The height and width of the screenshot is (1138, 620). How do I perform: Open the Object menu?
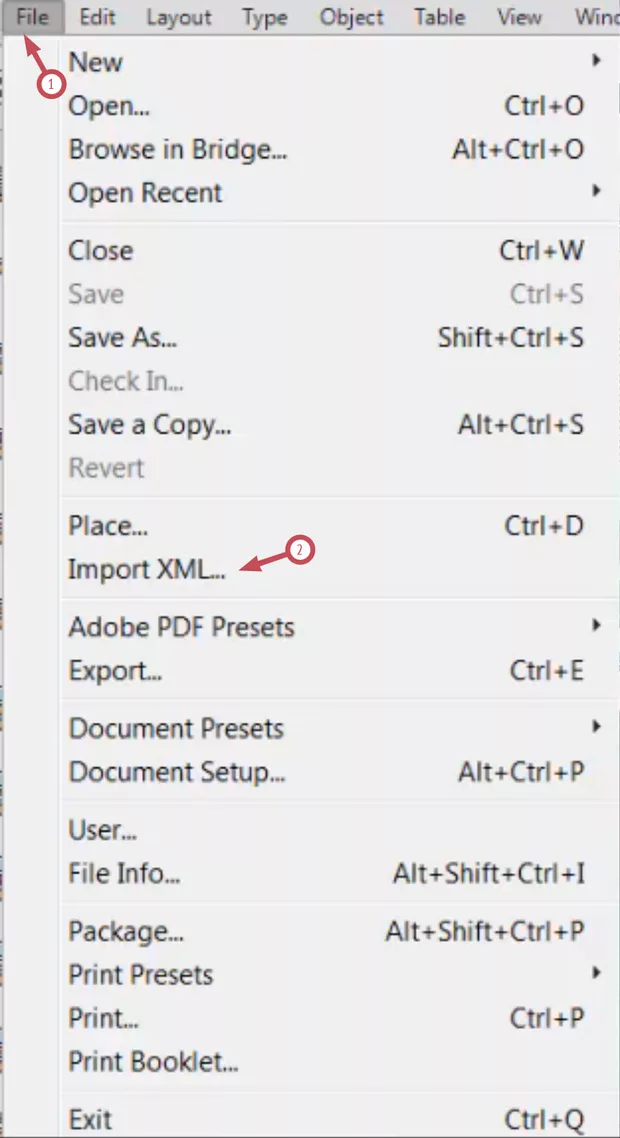point(351,17)
